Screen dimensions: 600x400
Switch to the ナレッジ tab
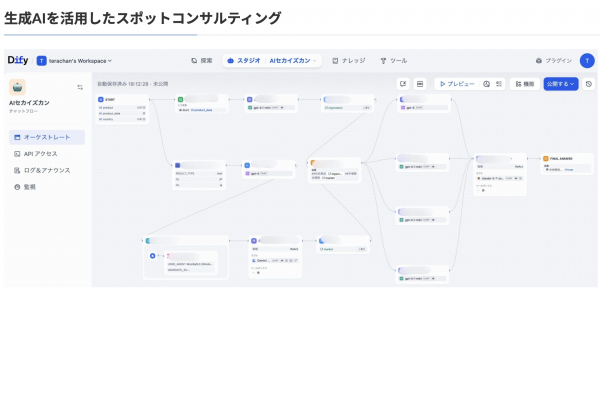point(348,60)
